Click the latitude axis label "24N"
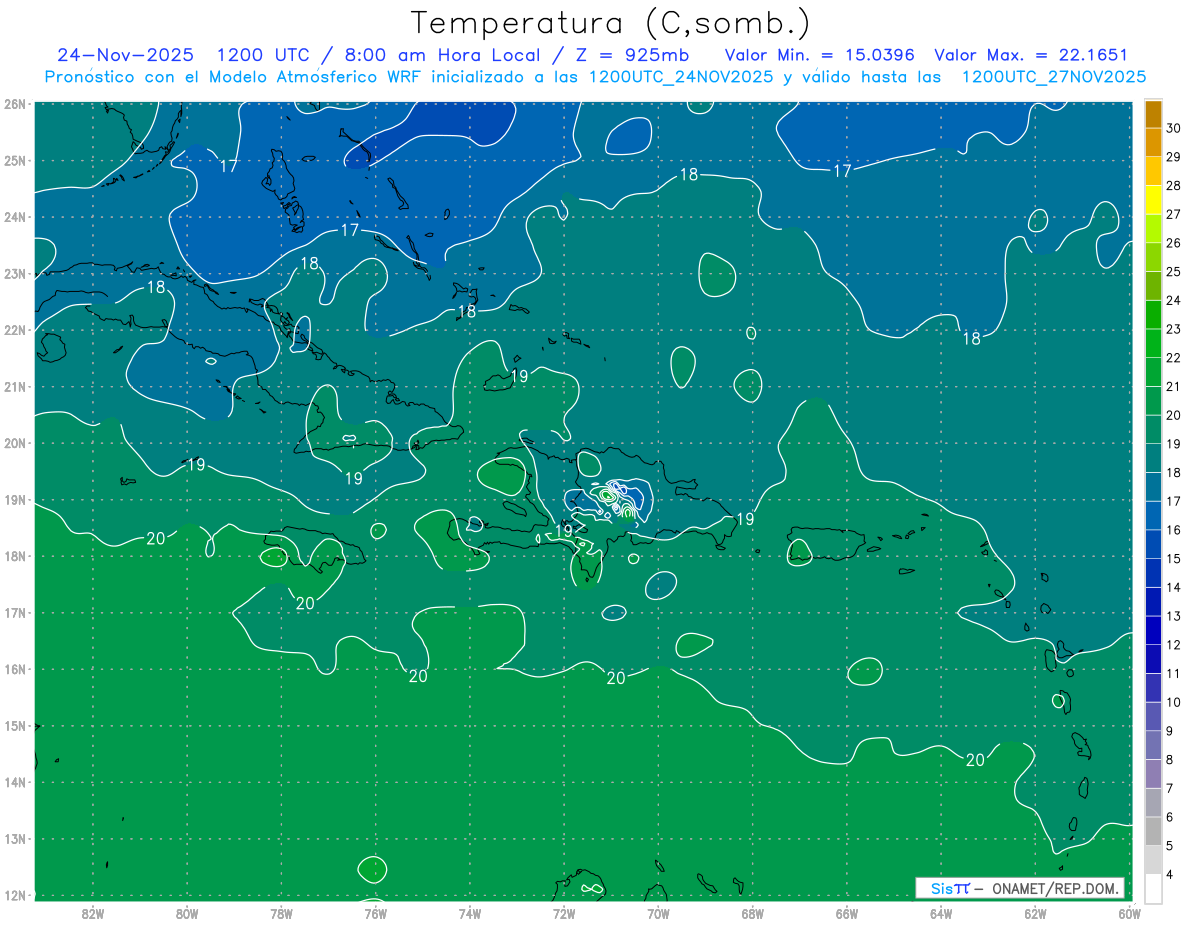The height and width of the screenshot is (927, 1200). (x=15, y=217)
